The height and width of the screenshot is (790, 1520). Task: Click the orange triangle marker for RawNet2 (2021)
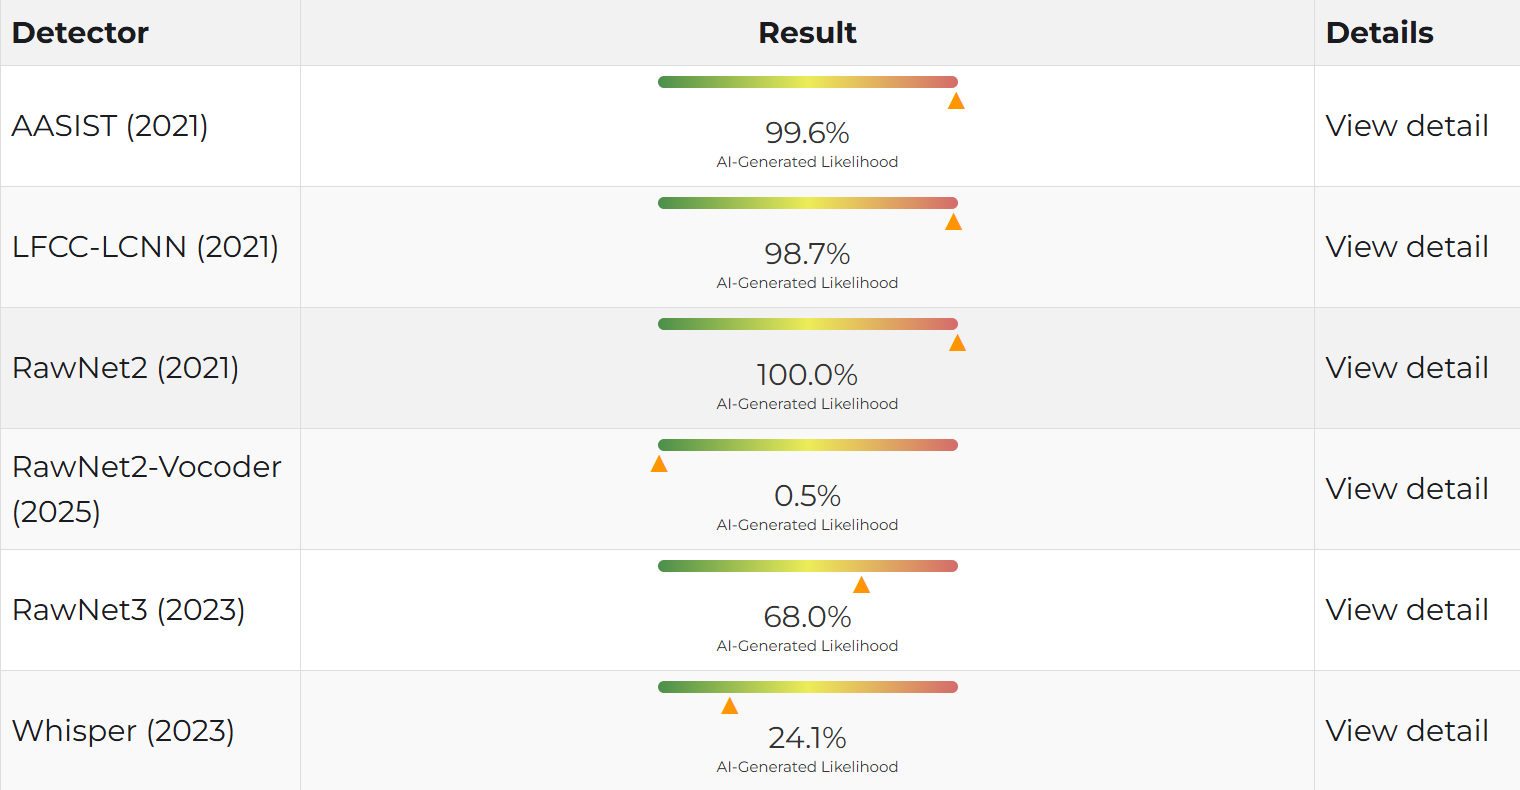click(957, 343)
